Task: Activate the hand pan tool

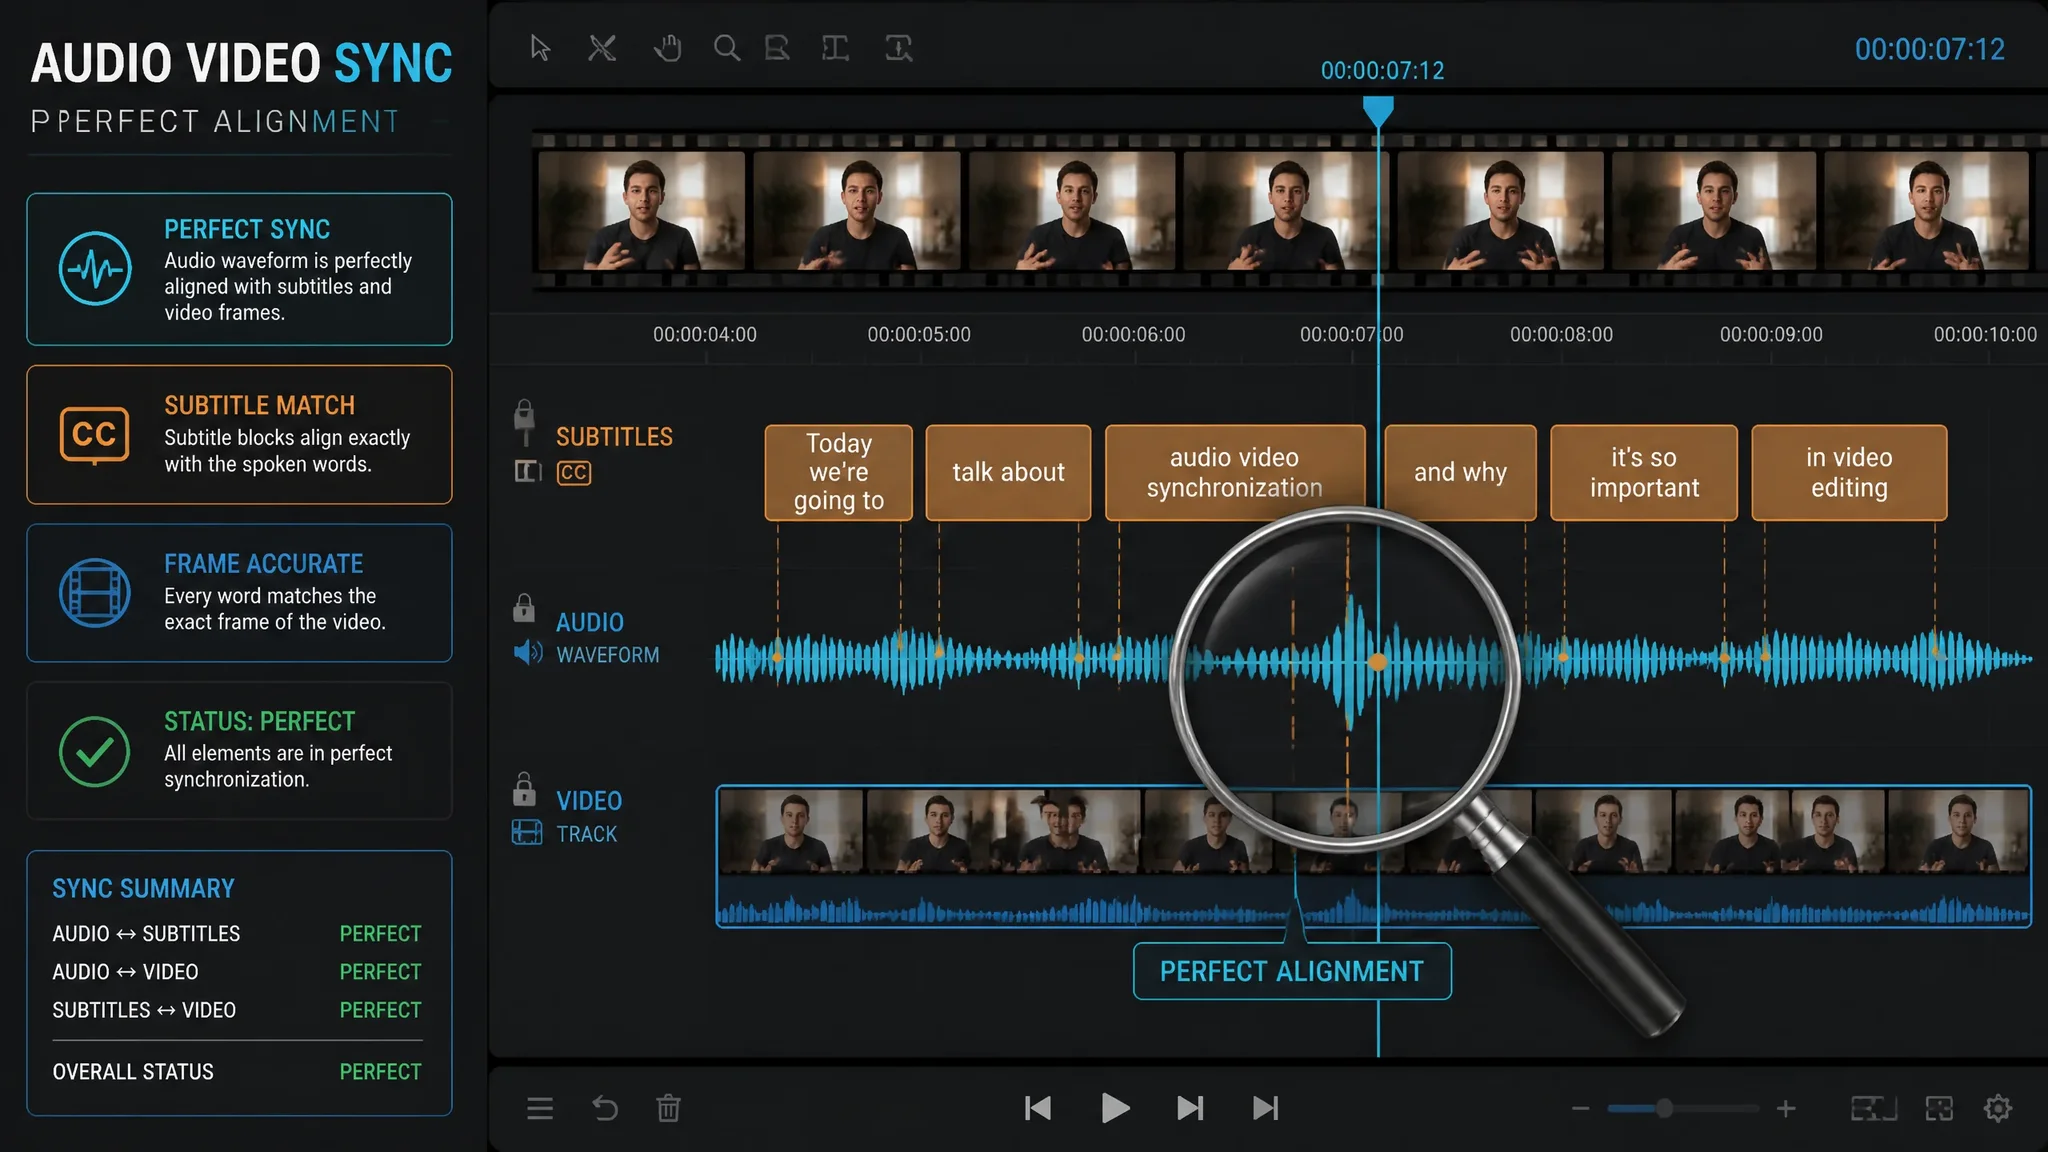Action: pos(667,48)
